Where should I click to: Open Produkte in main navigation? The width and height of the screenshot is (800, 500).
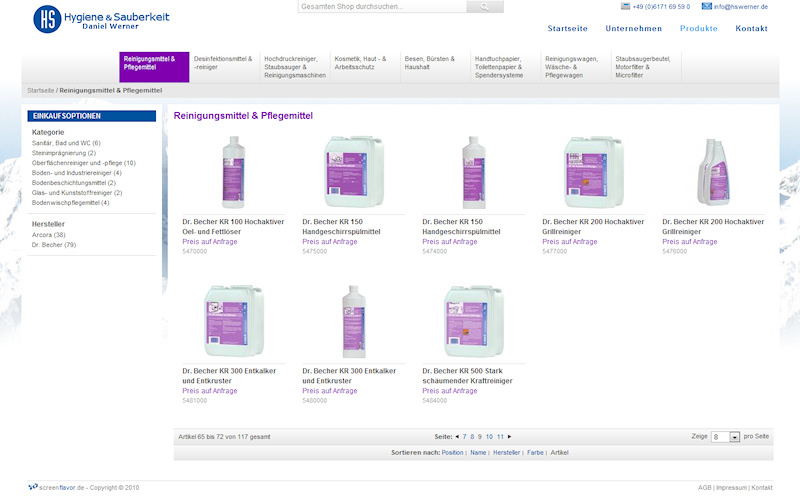coord(698,29)
